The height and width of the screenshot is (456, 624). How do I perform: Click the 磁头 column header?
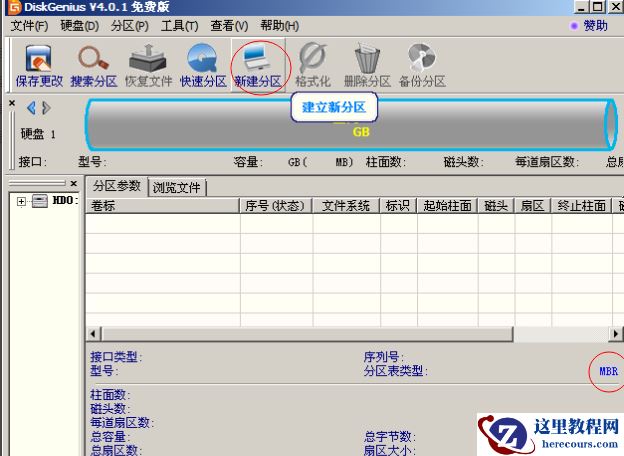[496, 206]
